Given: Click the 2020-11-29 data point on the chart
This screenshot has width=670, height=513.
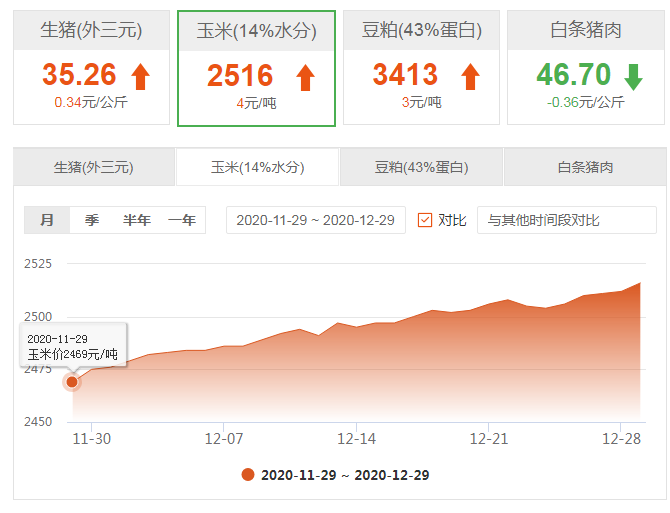Looking at the screenshot, I should point(72,382).
